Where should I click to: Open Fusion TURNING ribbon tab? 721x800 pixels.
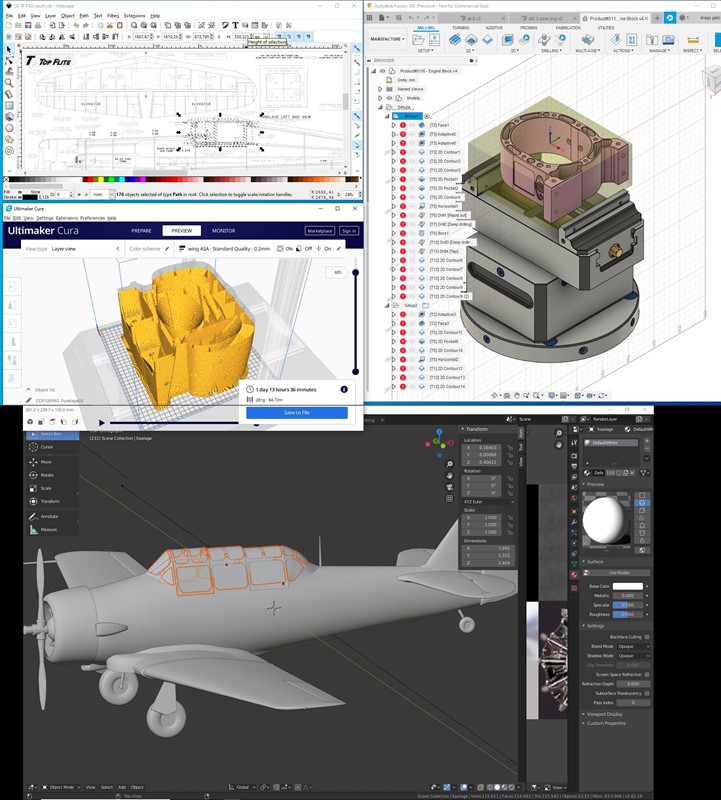(461, 28)
